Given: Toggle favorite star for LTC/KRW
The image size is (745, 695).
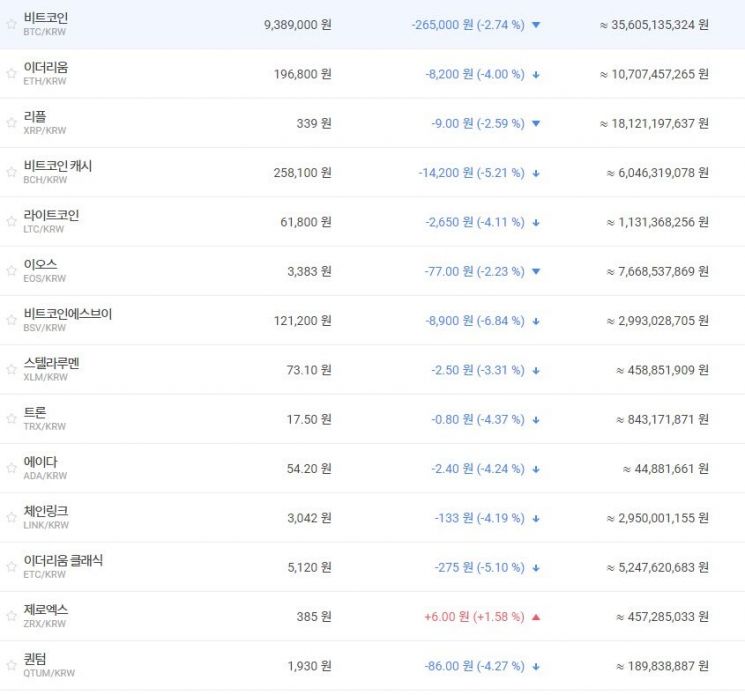Looking at the screenshot, I should (x=11, y=222).
